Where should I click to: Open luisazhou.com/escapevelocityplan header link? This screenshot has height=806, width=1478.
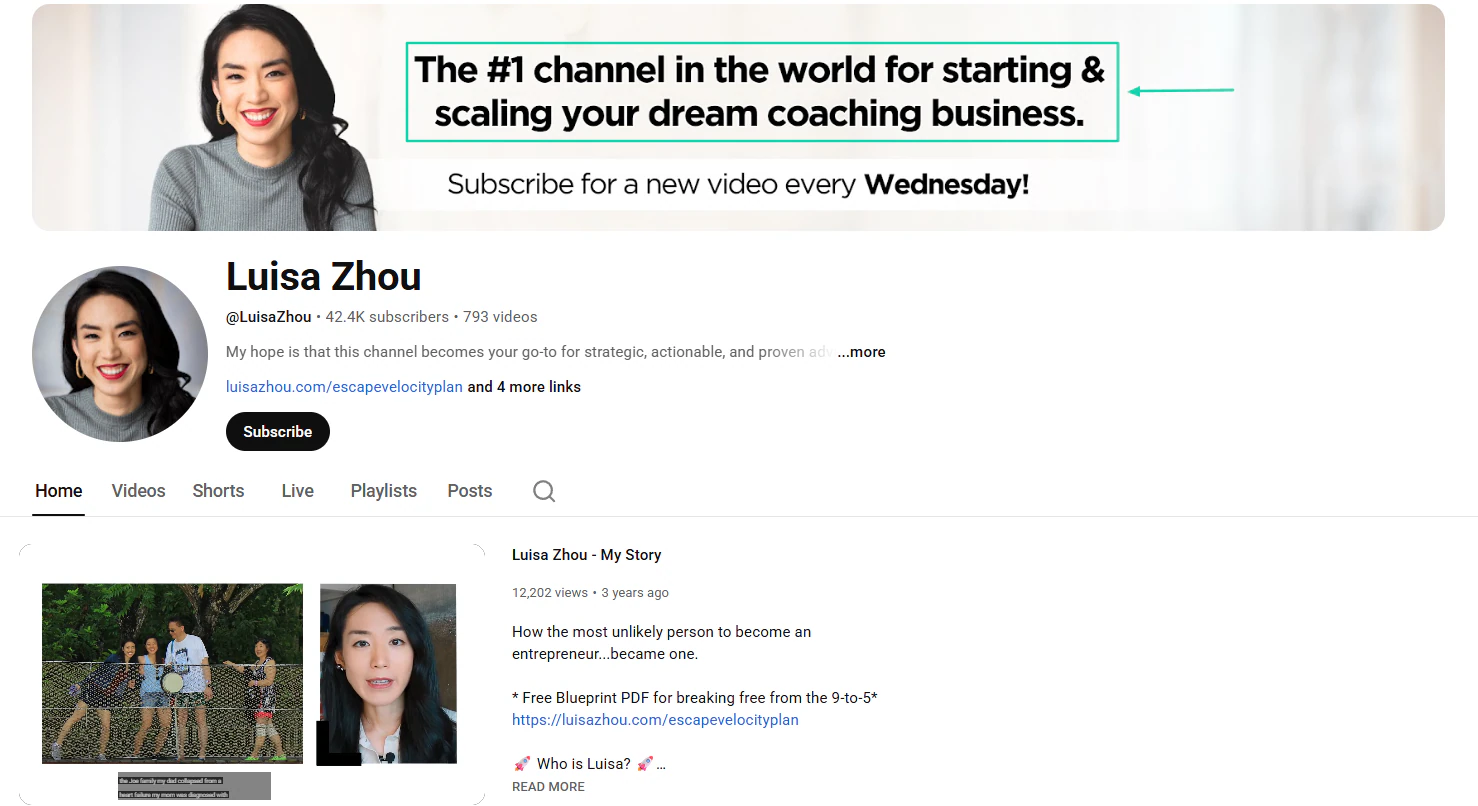pos(344,387)
